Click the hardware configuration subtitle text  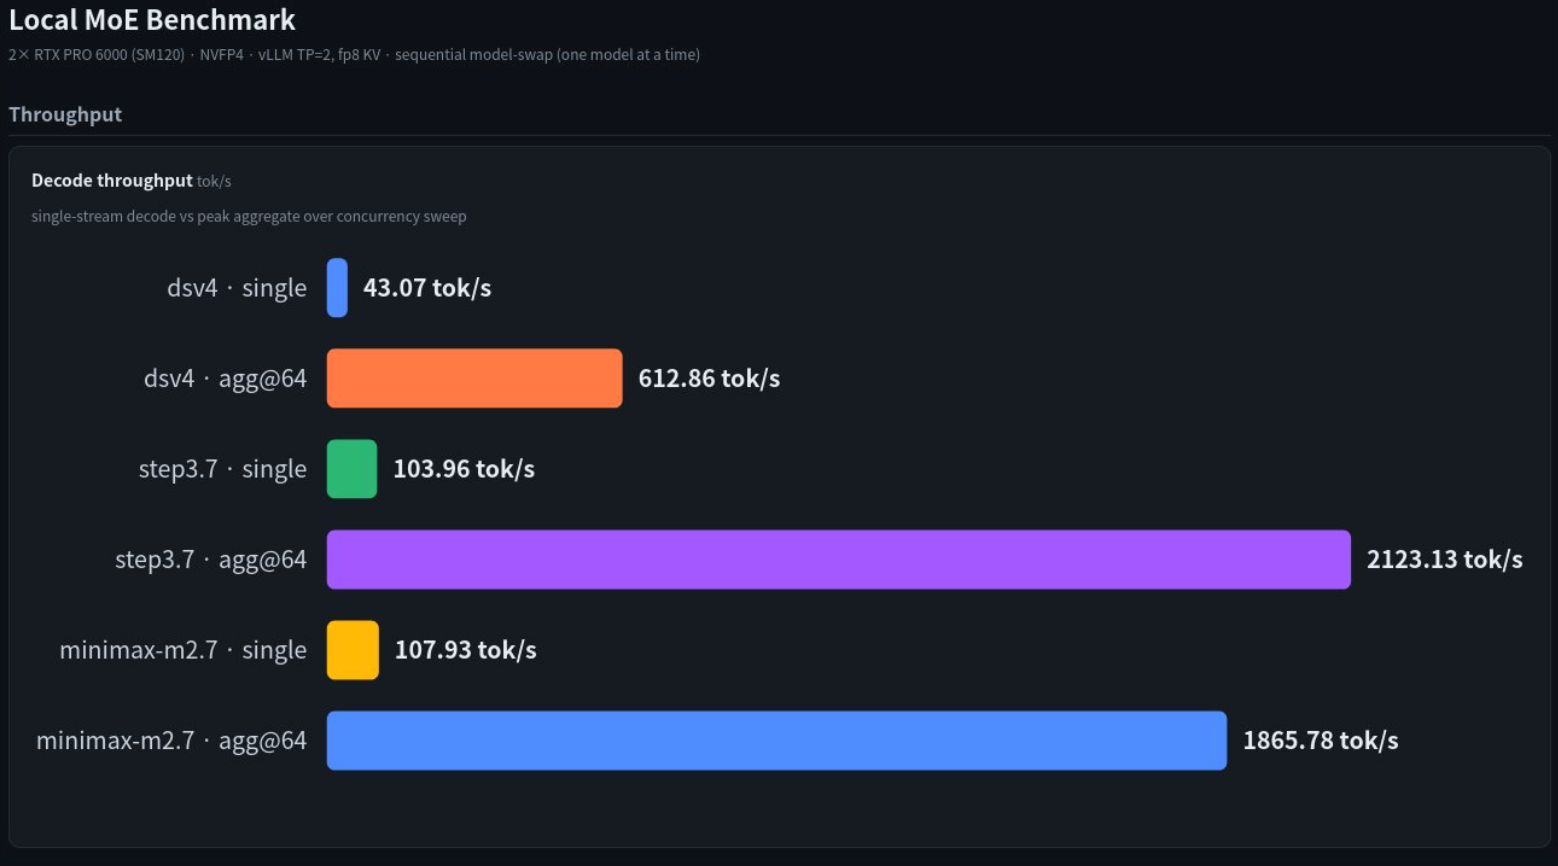pyautogui.click(x=354, y=55)
